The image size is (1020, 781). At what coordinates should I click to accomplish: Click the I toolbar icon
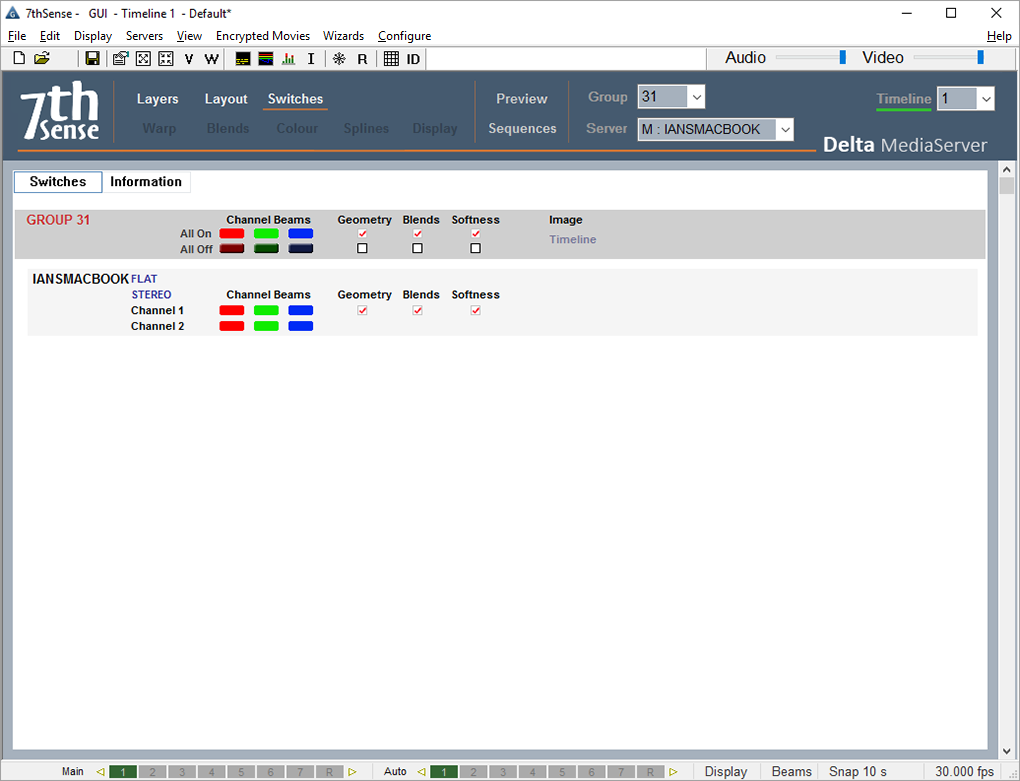(x=311, y=59)
